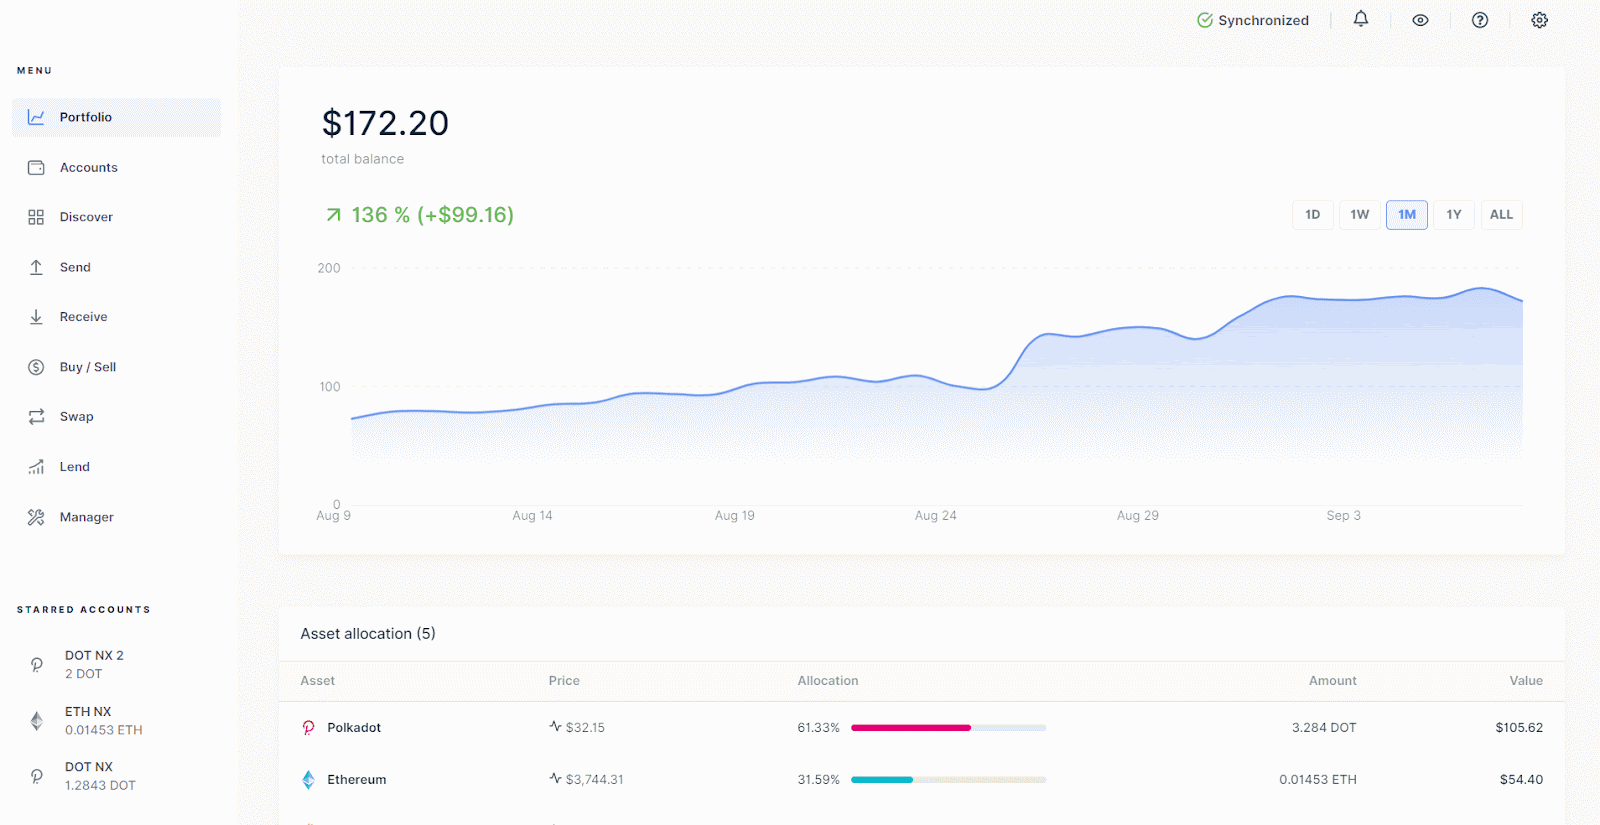
Task: Click the Manager tools icon
Action: (x=36, y=517)
